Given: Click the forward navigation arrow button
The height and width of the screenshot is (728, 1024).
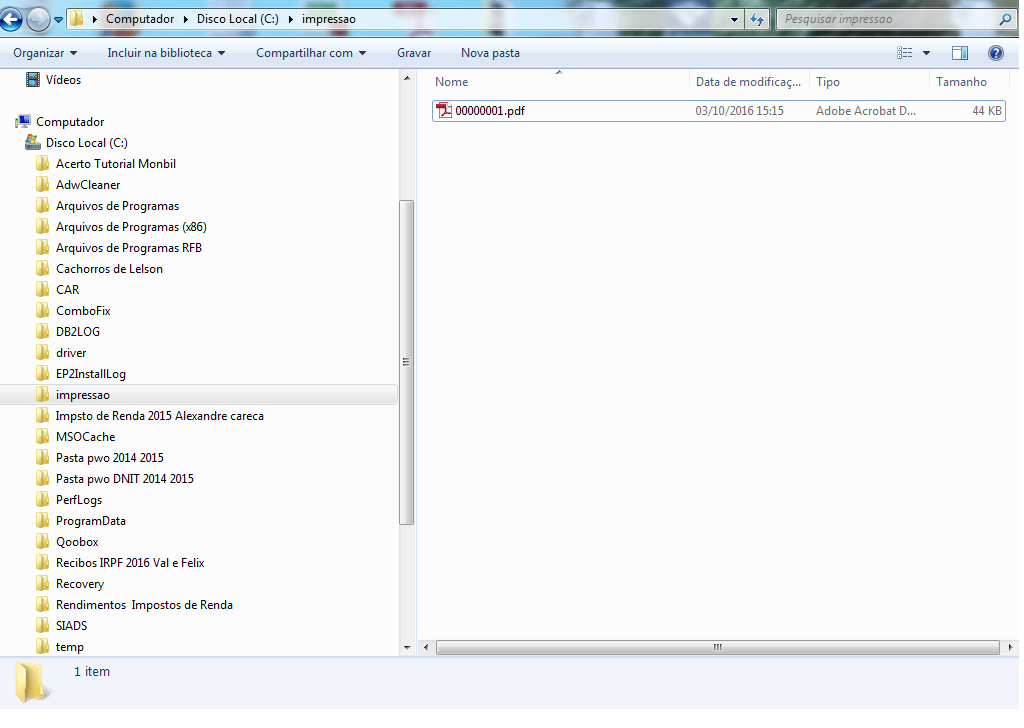Looking at the screenshot, I should [38, 19].
